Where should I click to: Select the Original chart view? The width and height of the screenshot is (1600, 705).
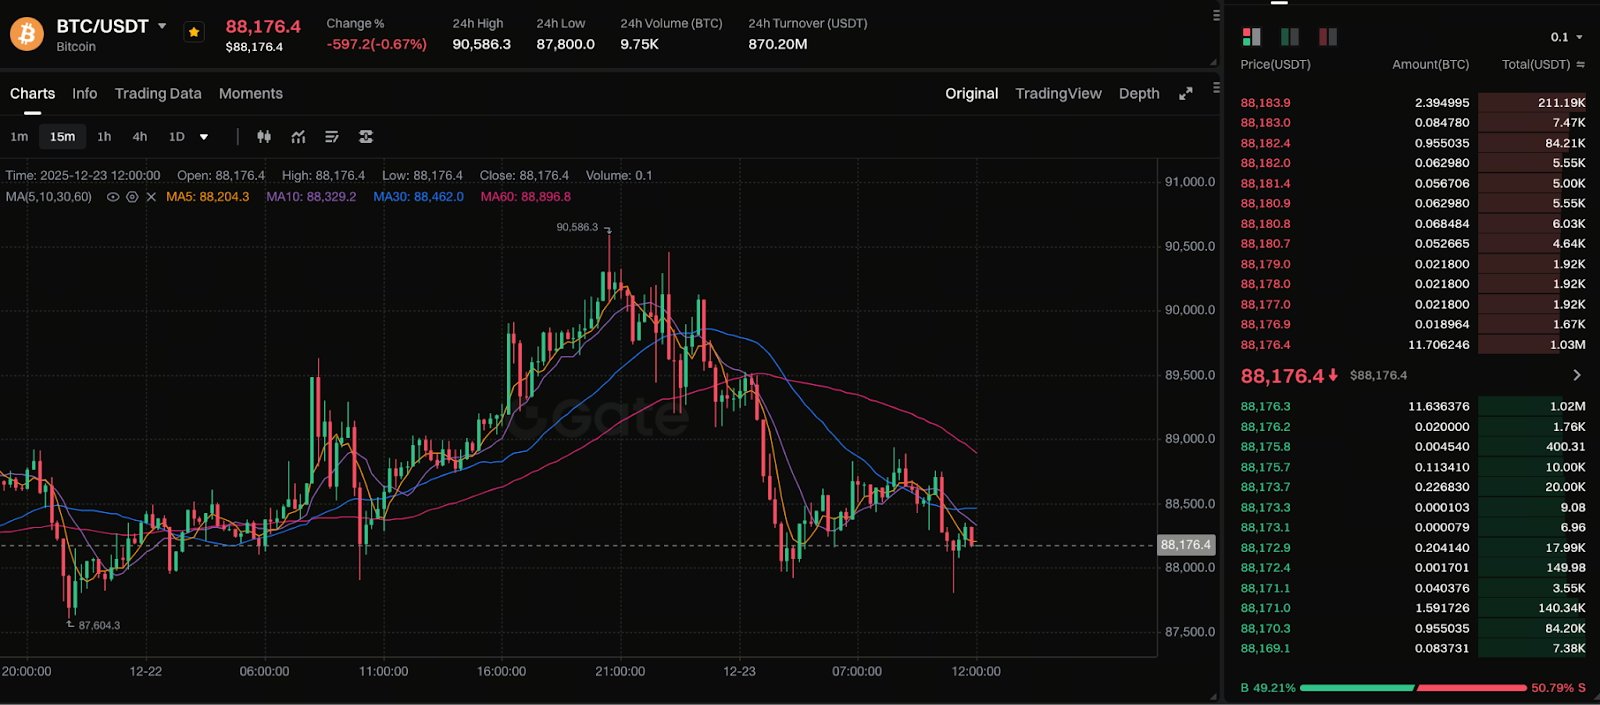tap(972, 93)
